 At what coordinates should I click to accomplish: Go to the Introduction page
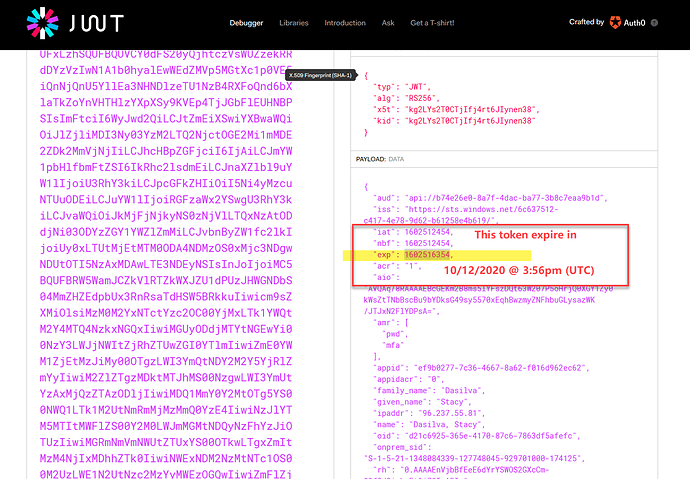click(345, 23)
